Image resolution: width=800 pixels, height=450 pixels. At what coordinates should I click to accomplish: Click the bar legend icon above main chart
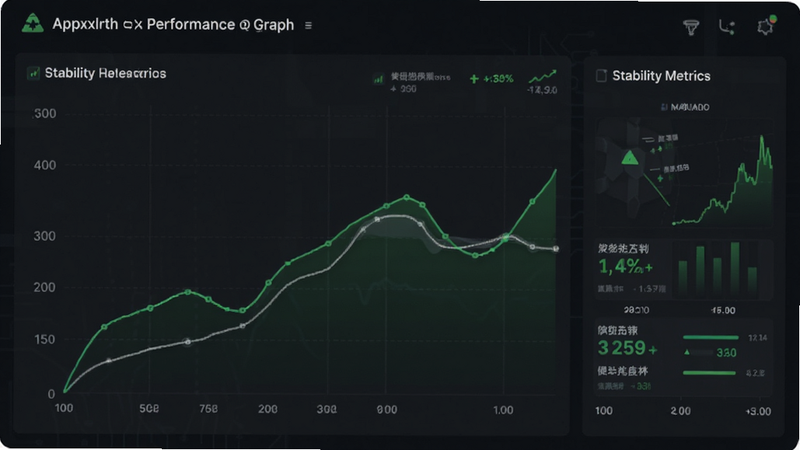point(378,79)
